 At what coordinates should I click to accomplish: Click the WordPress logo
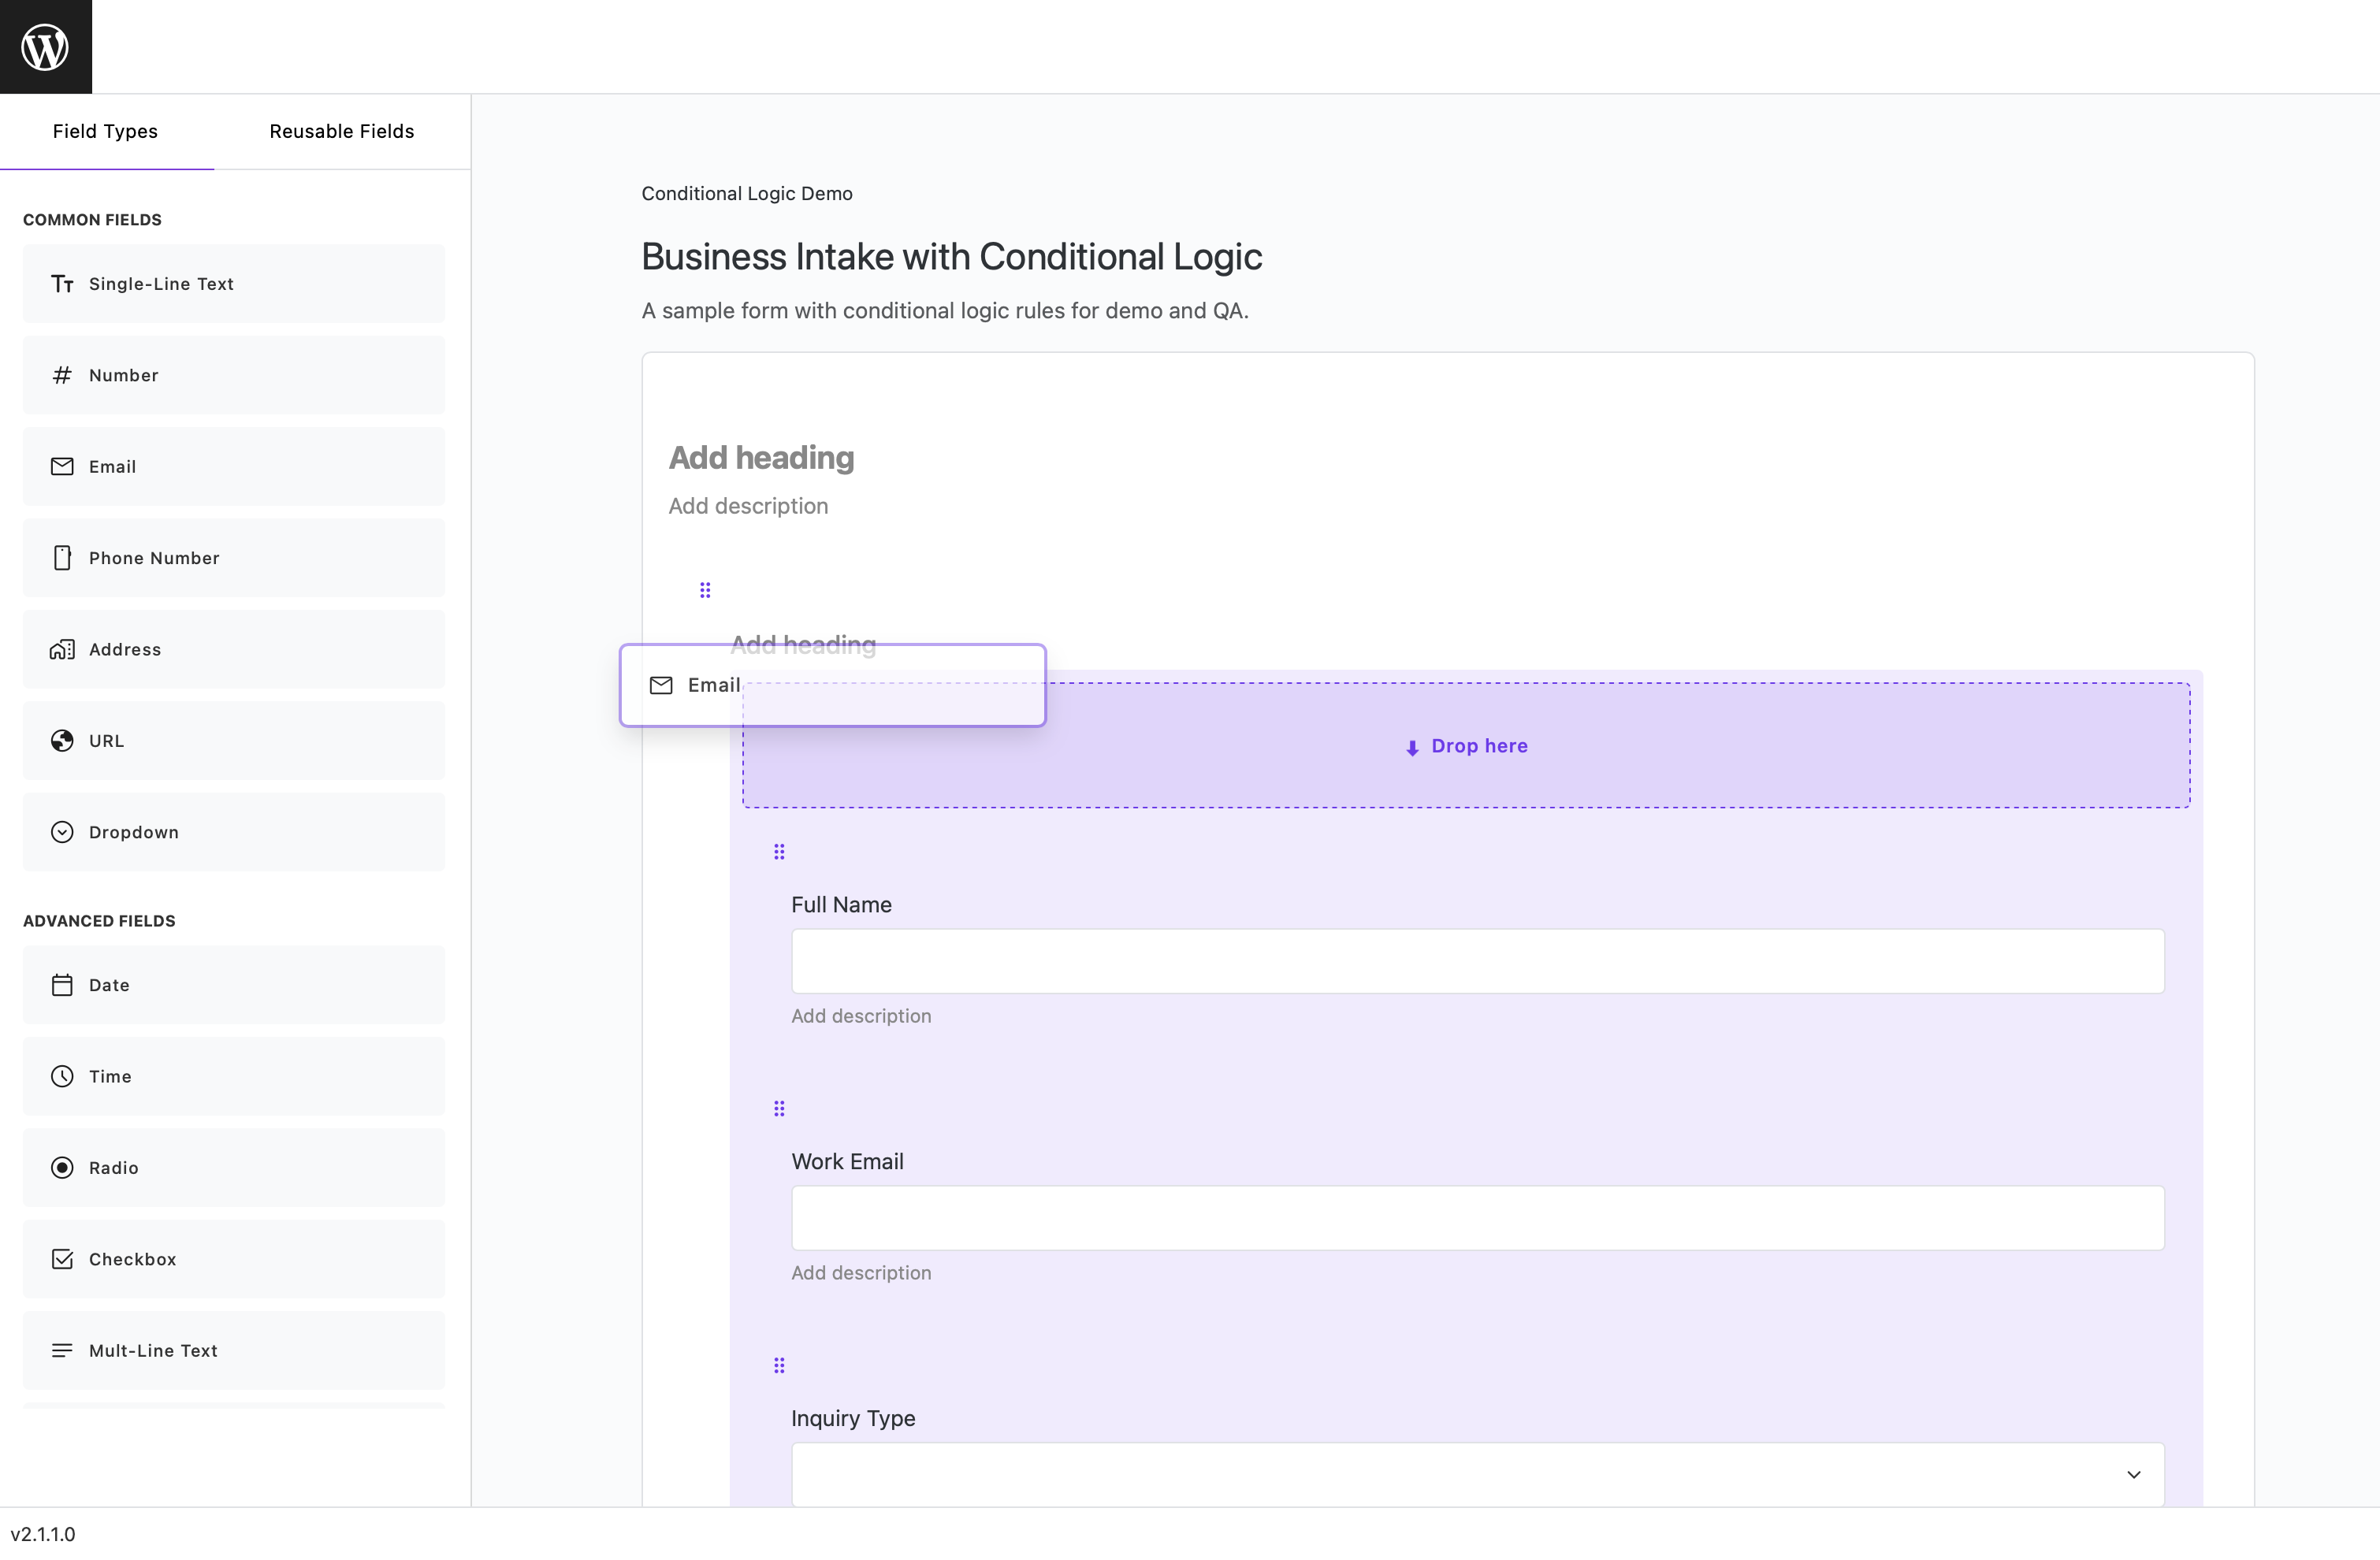point(45,45)
